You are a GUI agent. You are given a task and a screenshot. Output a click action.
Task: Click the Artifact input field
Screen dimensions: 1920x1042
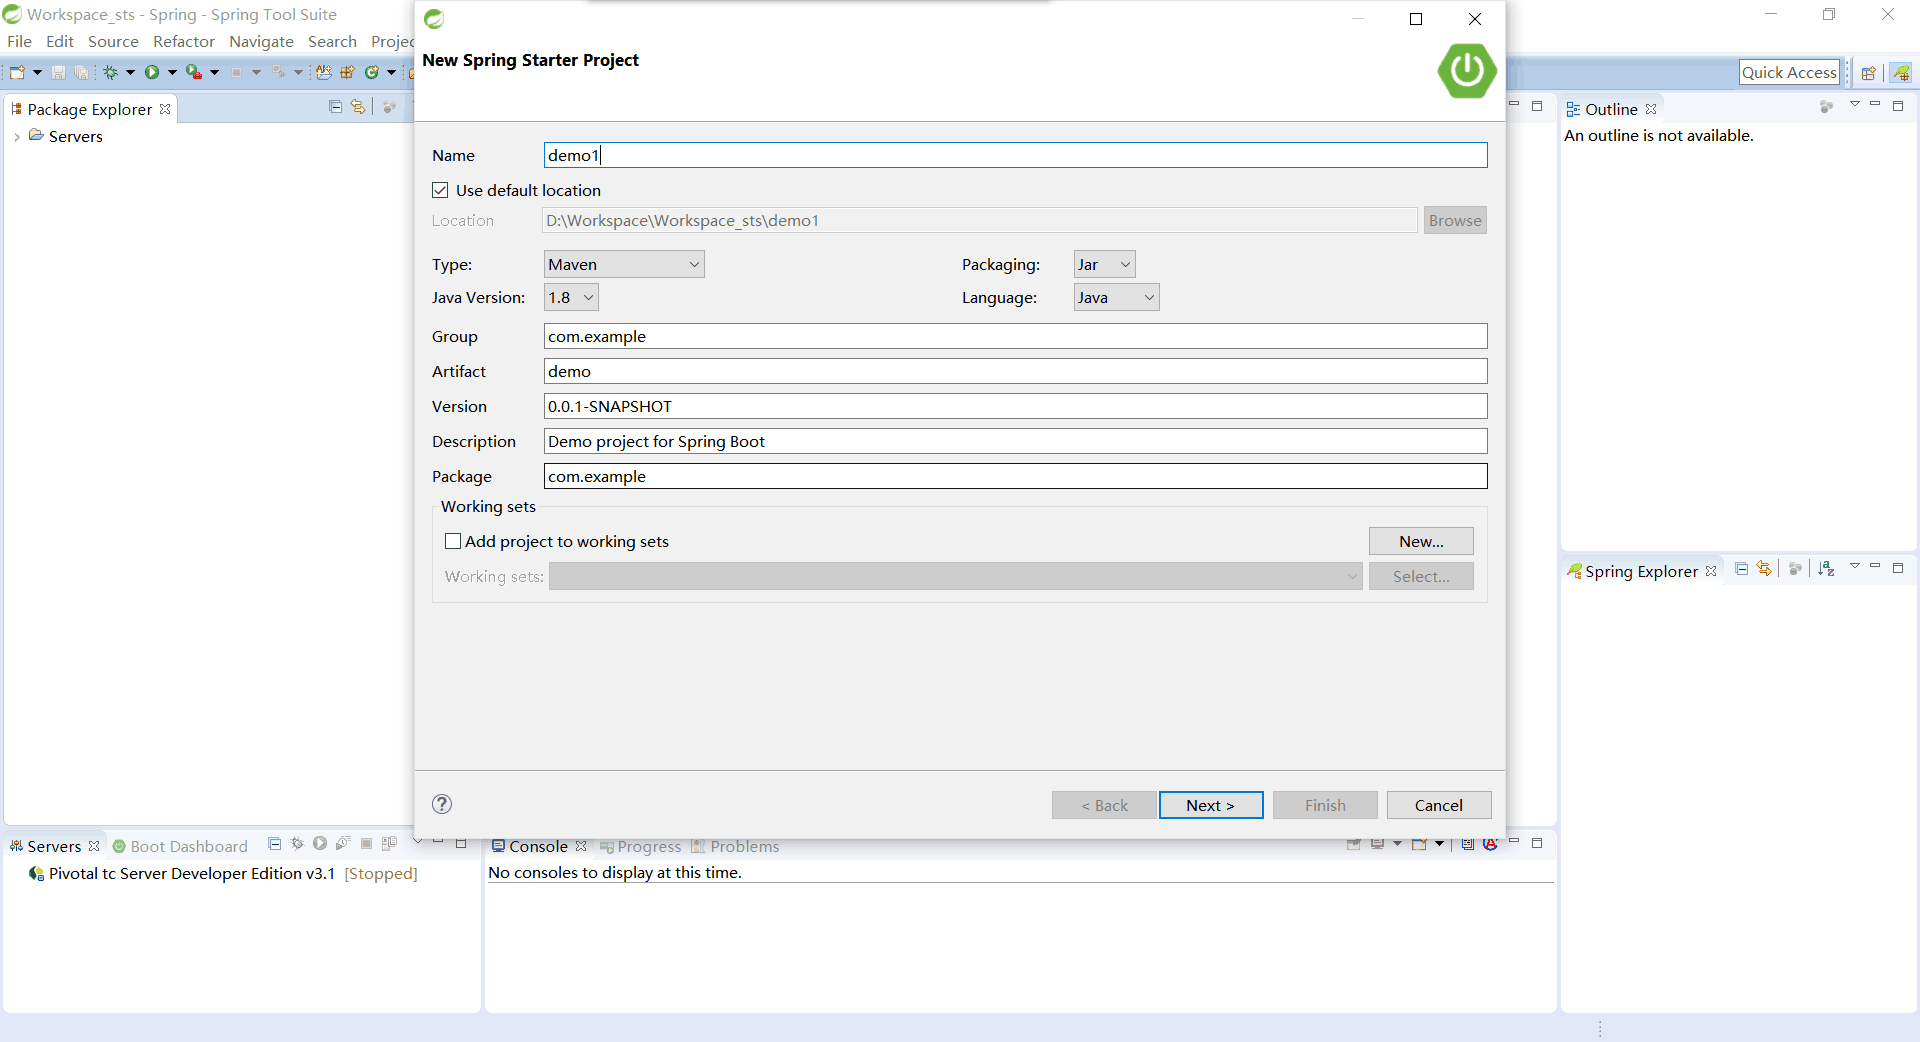click(x=1015, y=371)
